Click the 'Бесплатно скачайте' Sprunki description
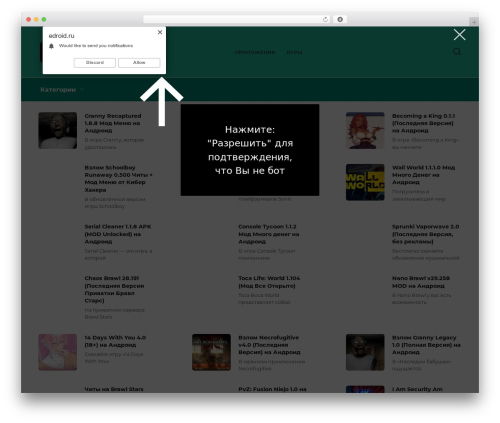500x423 pixels. pos(426,254)
